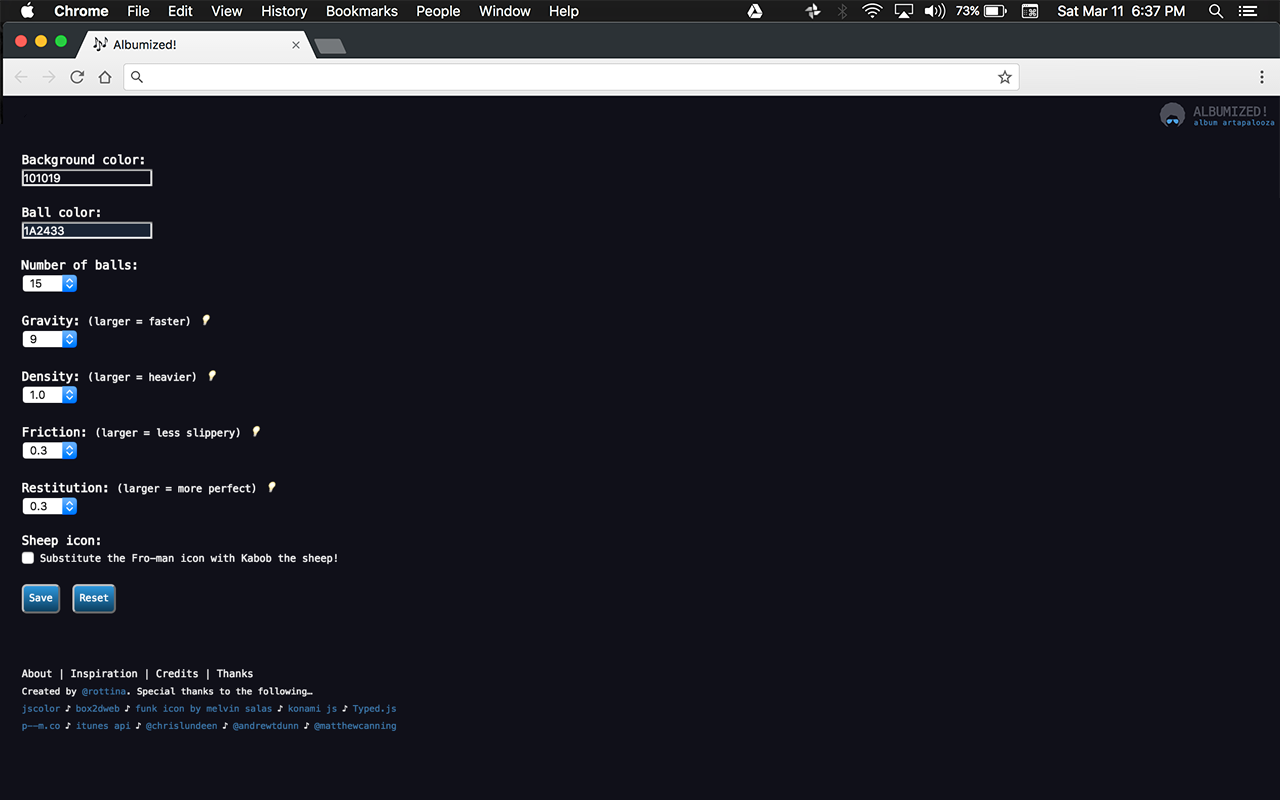
Task: Open the People menu
Action: pyautogui.click(x=438, y=11)
